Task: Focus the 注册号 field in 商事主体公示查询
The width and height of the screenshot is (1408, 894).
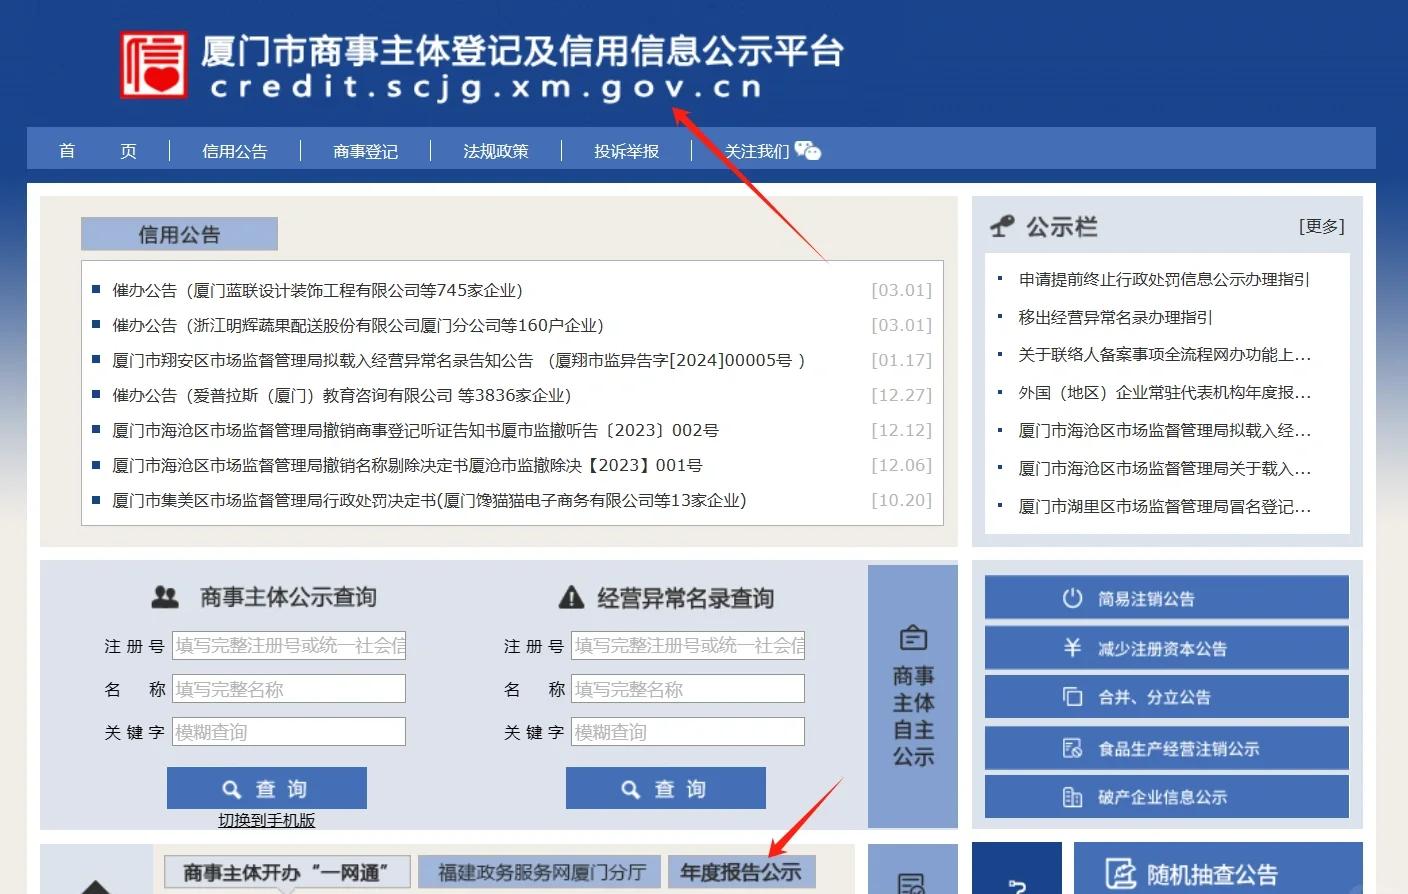Action: coord(289,646)
